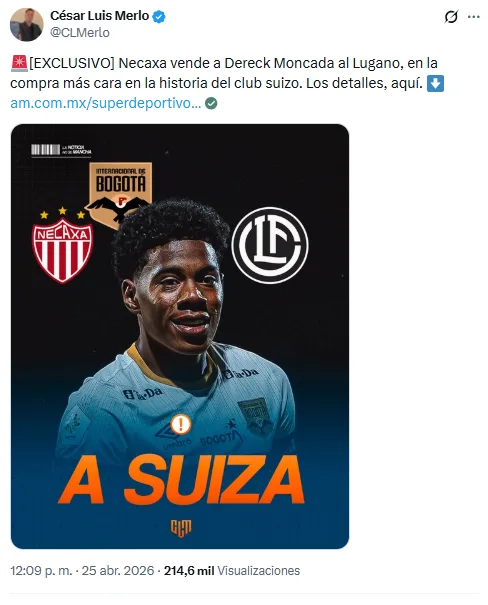488x605 pixels.
Task: Open the three-dot more options menu
Action: [473, 17]
